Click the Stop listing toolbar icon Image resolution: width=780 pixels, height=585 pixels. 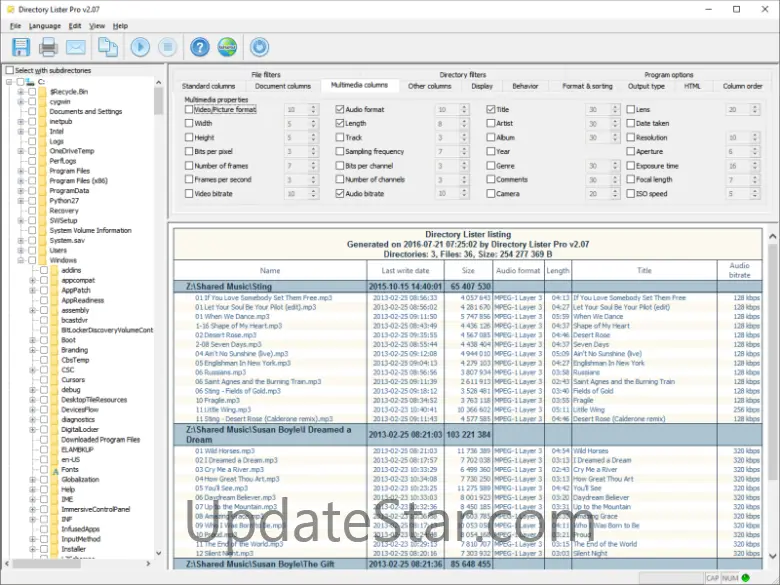click(168, 47)
